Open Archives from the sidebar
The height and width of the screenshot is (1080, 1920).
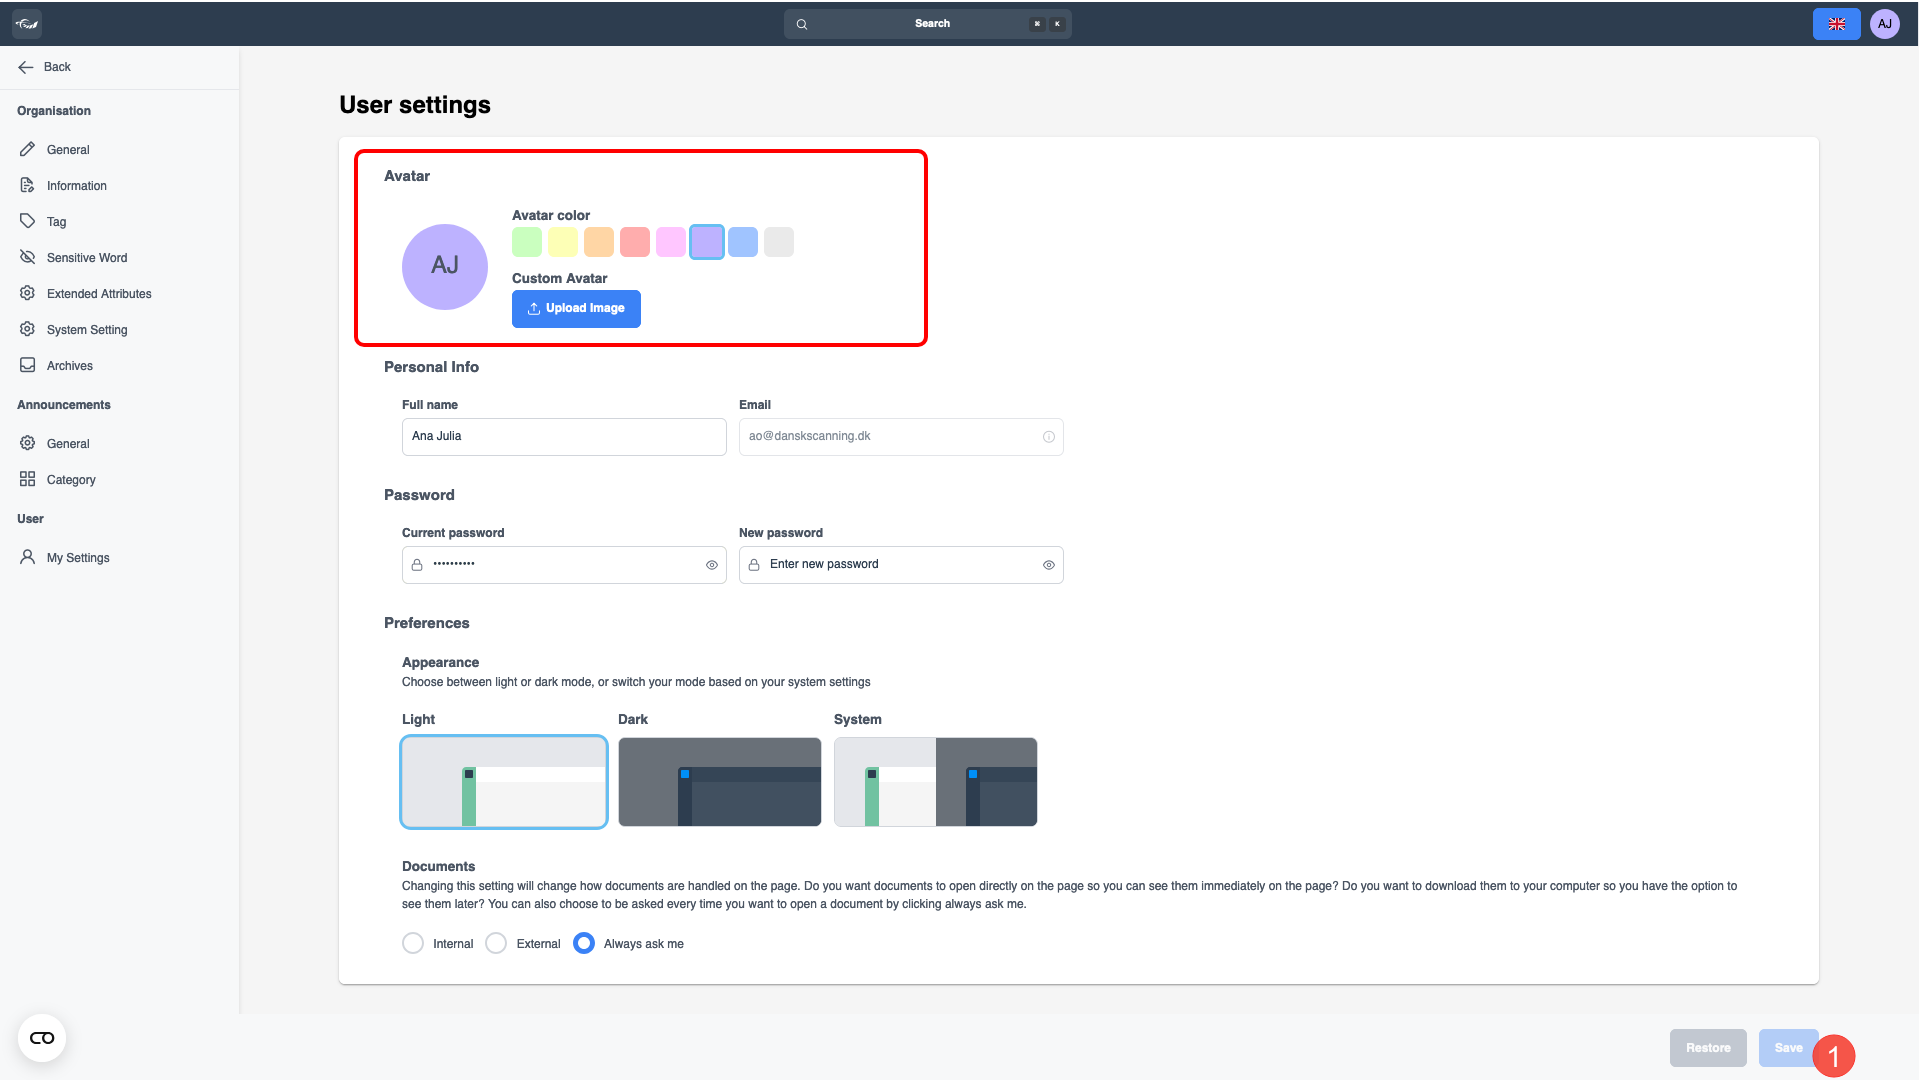click(x=70, y=366)
